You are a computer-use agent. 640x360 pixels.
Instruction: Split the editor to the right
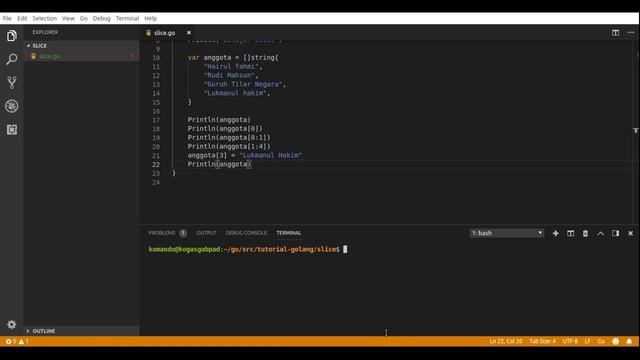tap(615, 33)
